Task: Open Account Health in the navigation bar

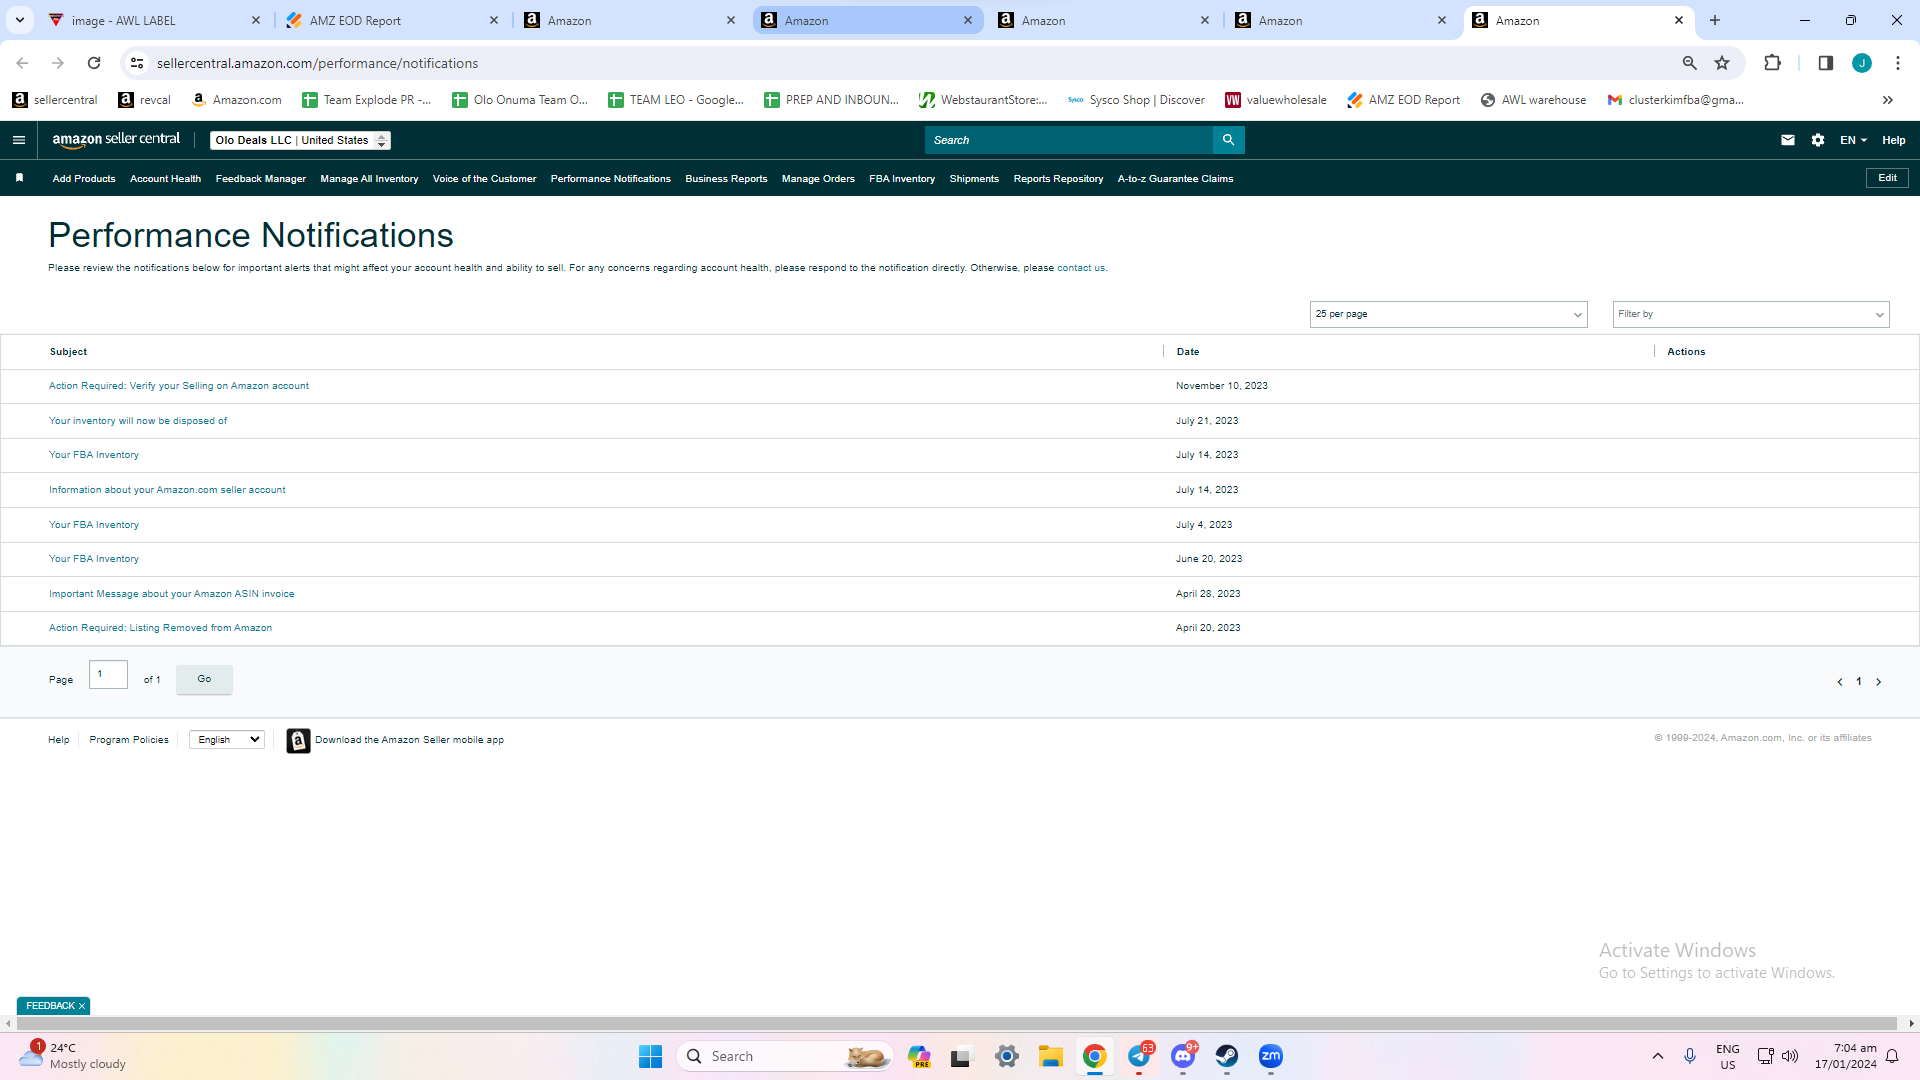Action: [165, 179]
